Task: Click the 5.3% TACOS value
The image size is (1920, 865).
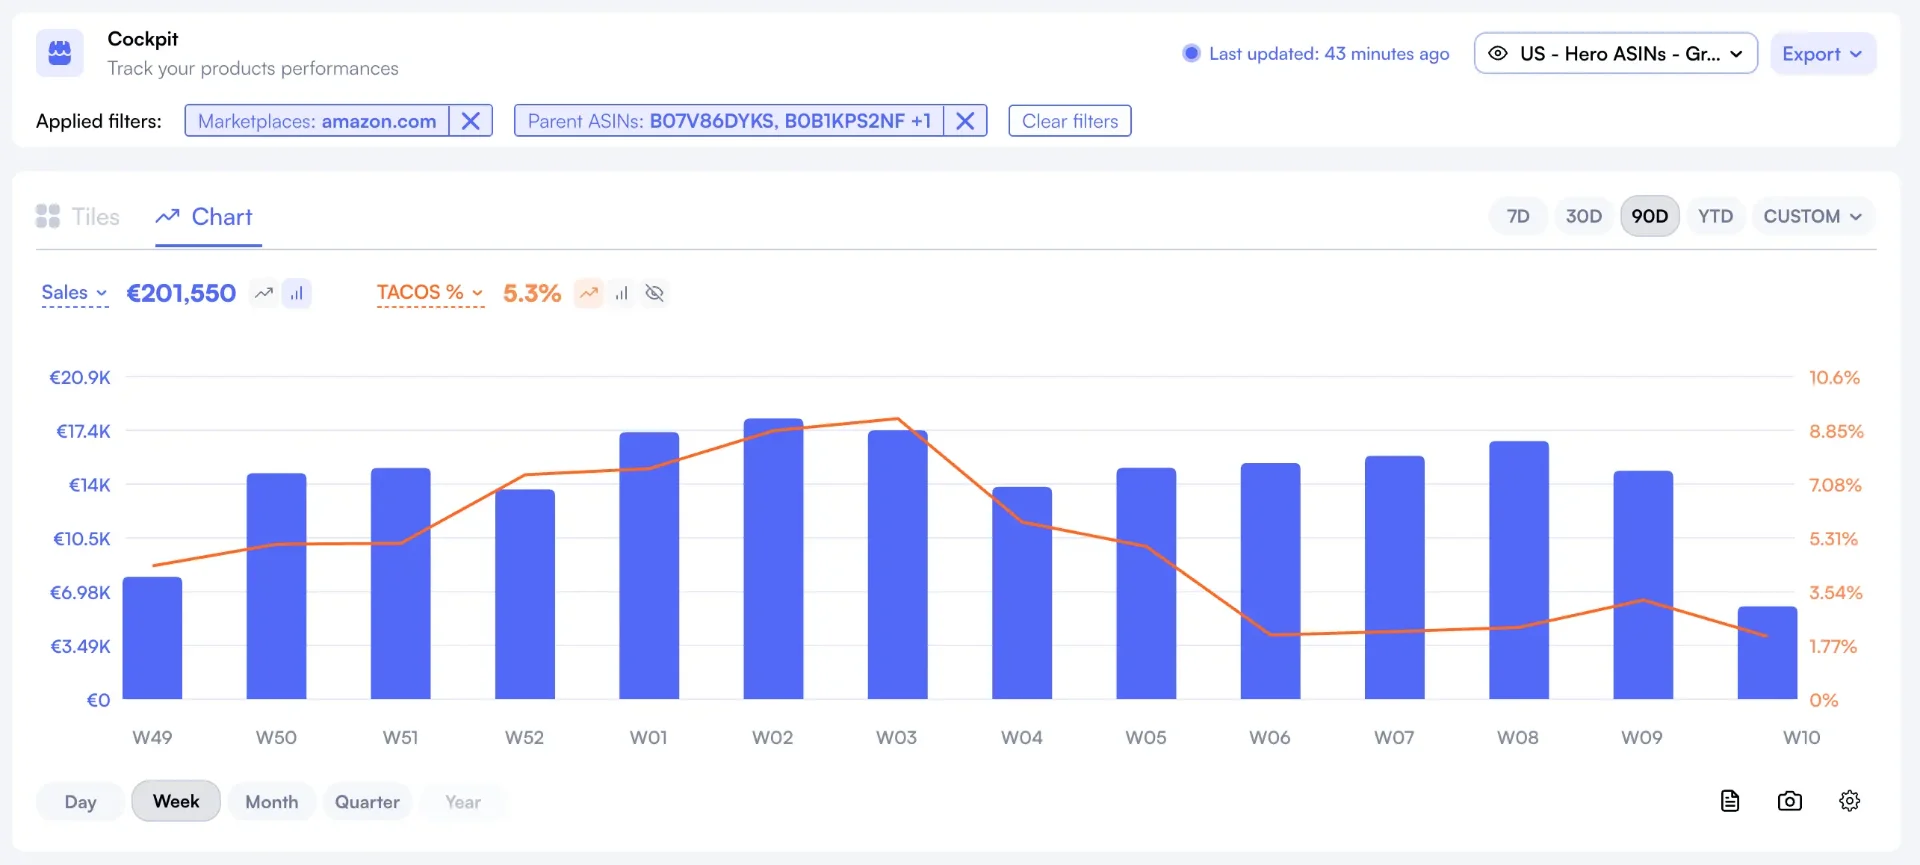Action: click(532, 293)
